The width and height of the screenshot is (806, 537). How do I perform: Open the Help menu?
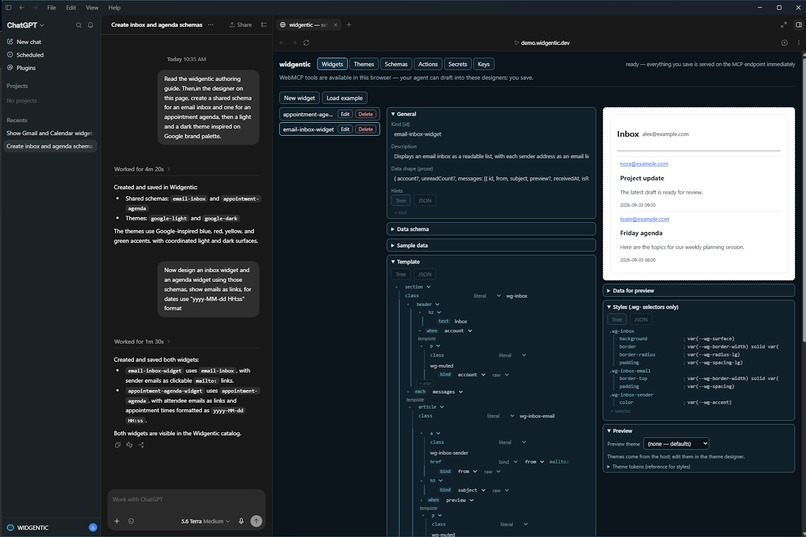point(114,8)
